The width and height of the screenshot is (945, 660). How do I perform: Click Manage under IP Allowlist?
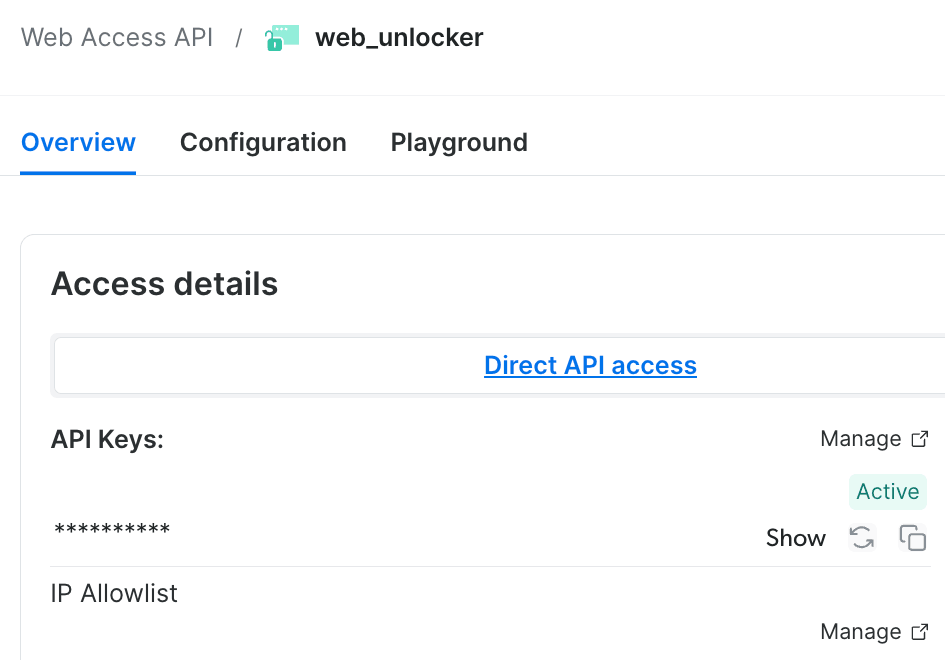tap(861, 632)
